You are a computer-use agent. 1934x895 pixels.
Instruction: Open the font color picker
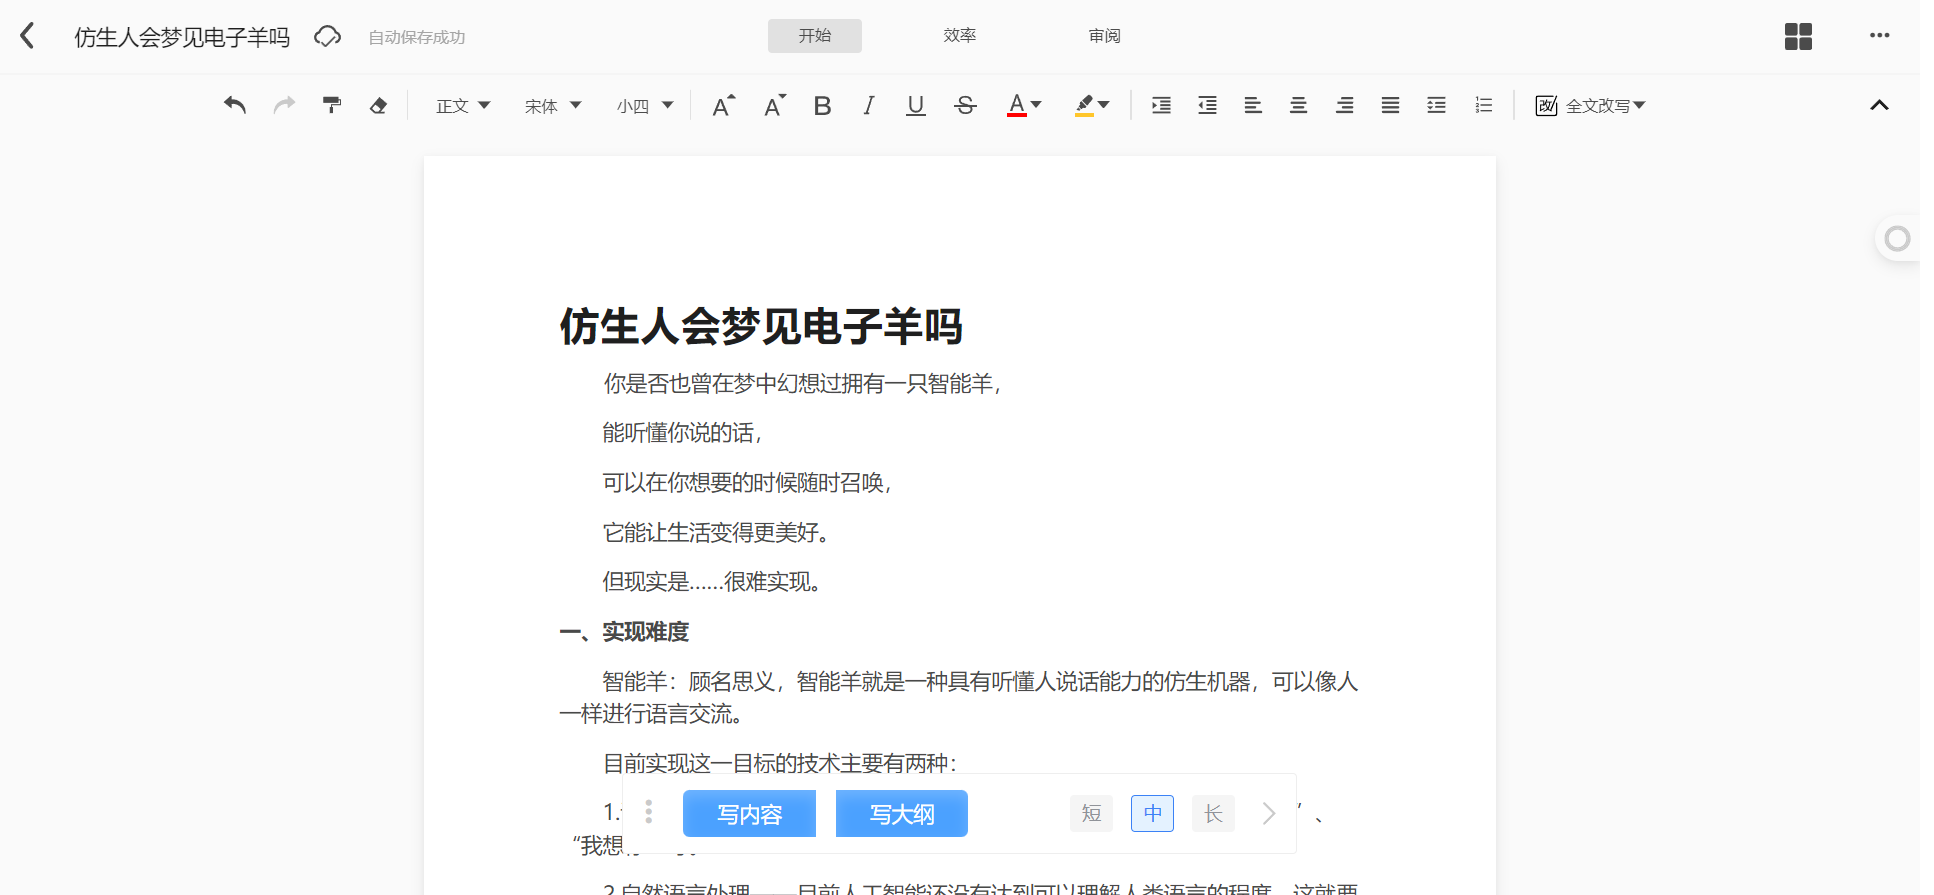point(1024,105)
